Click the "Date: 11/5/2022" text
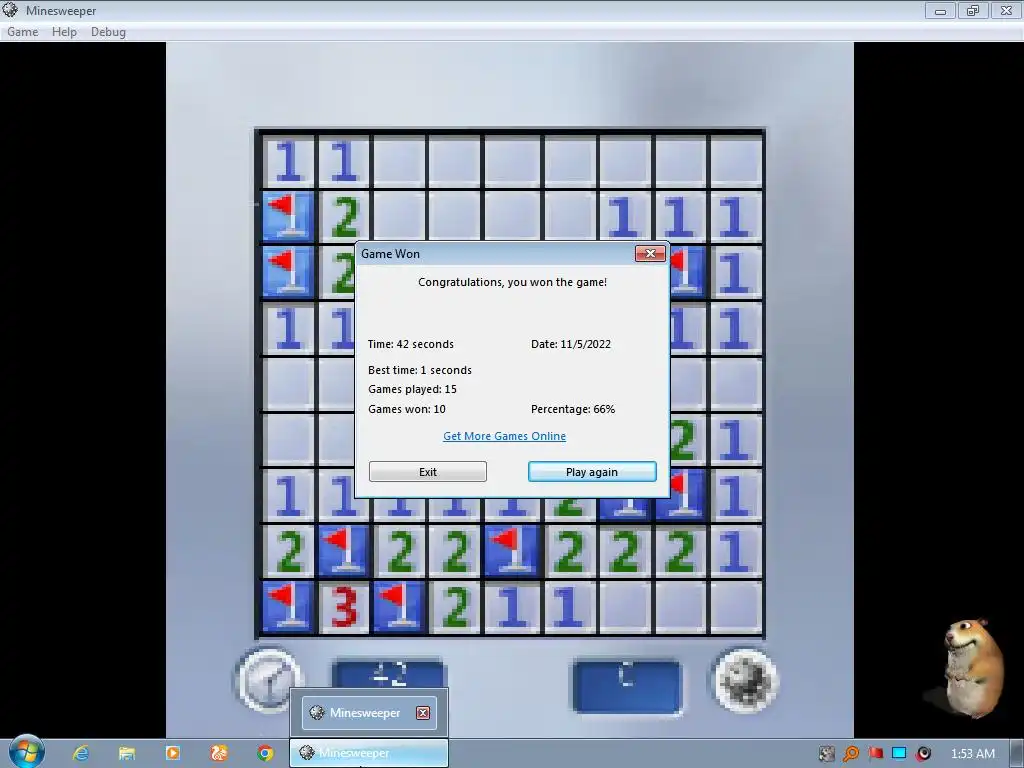The width and height of the screenshot is (1024, 768). [x=571, y=344]
